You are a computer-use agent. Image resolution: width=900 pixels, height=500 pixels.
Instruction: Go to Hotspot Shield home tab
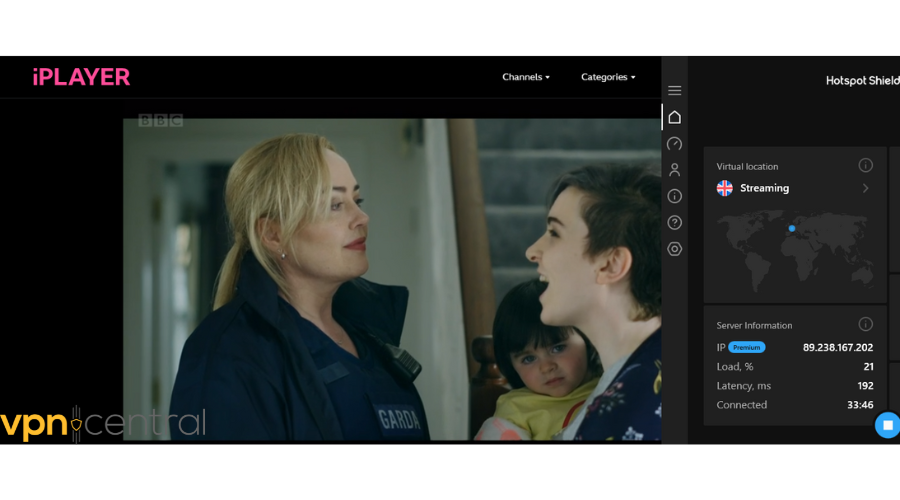pyautogui.click(x=674, y=117)
